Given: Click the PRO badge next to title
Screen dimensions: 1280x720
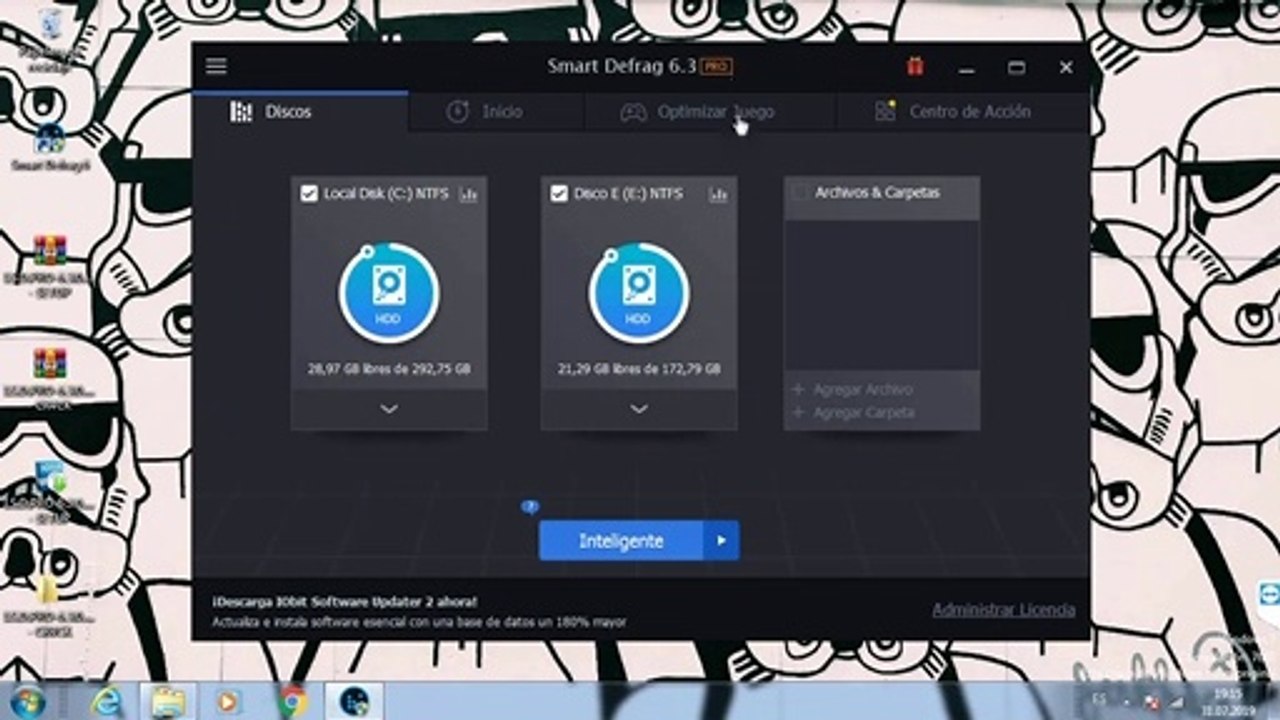Looking at the screenshot, I should click(x=716, y=67).
